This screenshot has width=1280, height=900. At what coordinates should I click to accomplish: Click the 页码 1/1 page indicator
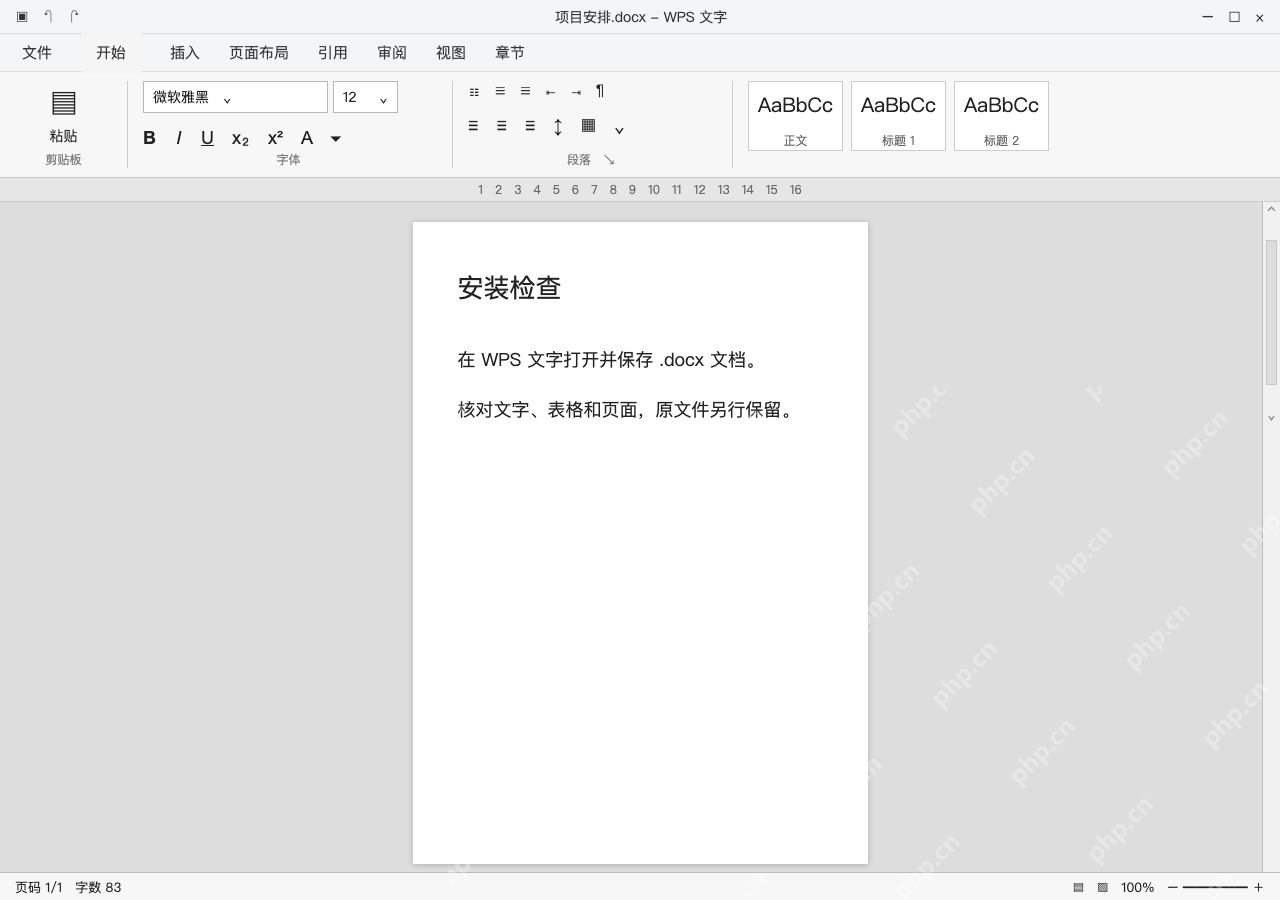tap(39, 887)
